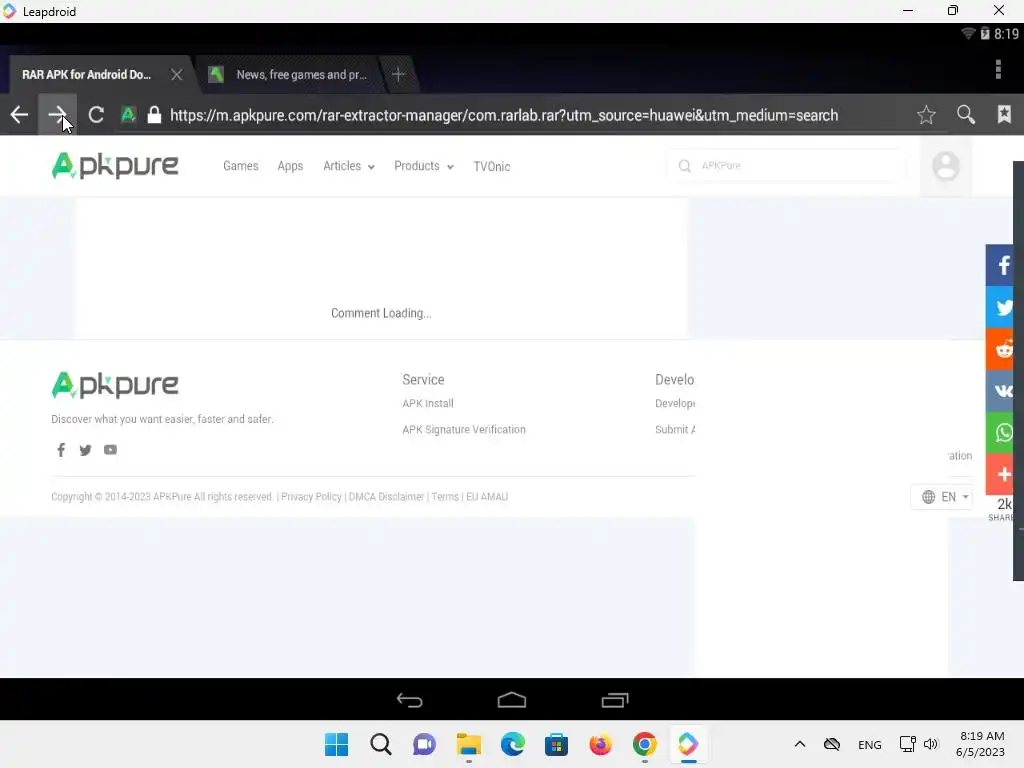The width and height of the screenshot is (1024, 768).
Task: Tap the Android home navigation button
Action: click(x=511, y=700)
